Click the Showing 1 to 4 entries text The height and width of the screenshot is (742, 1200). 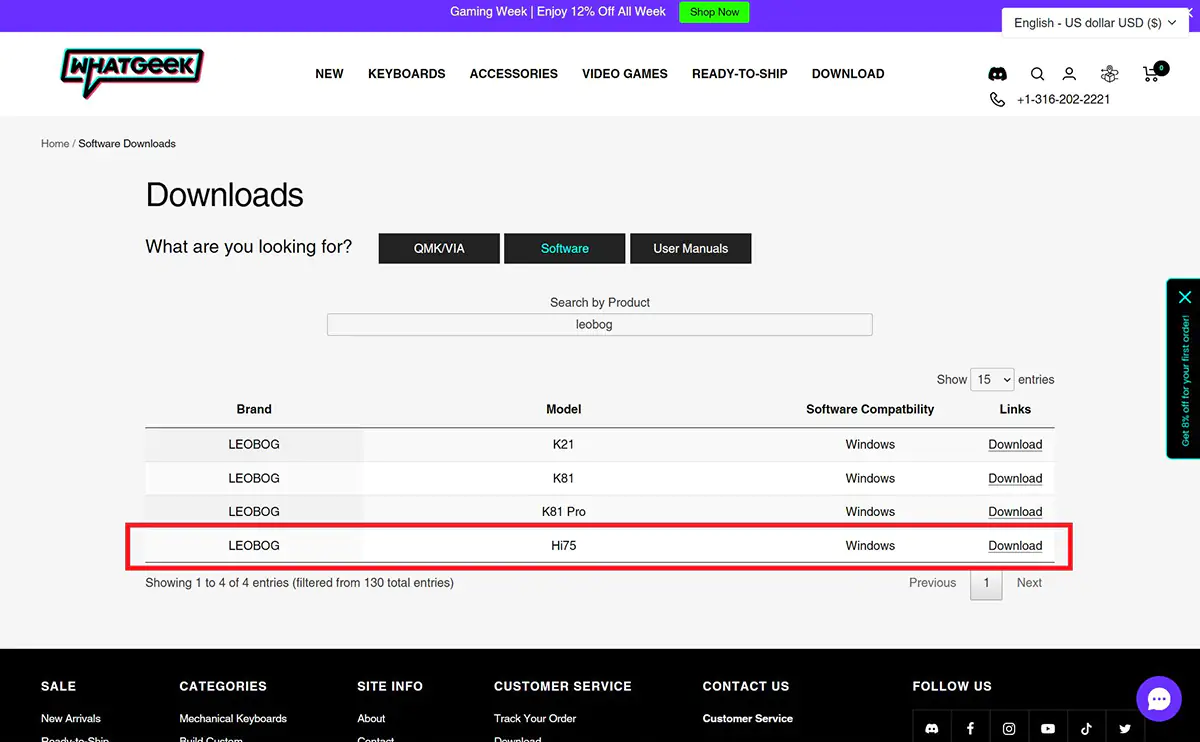pos(299,583)
